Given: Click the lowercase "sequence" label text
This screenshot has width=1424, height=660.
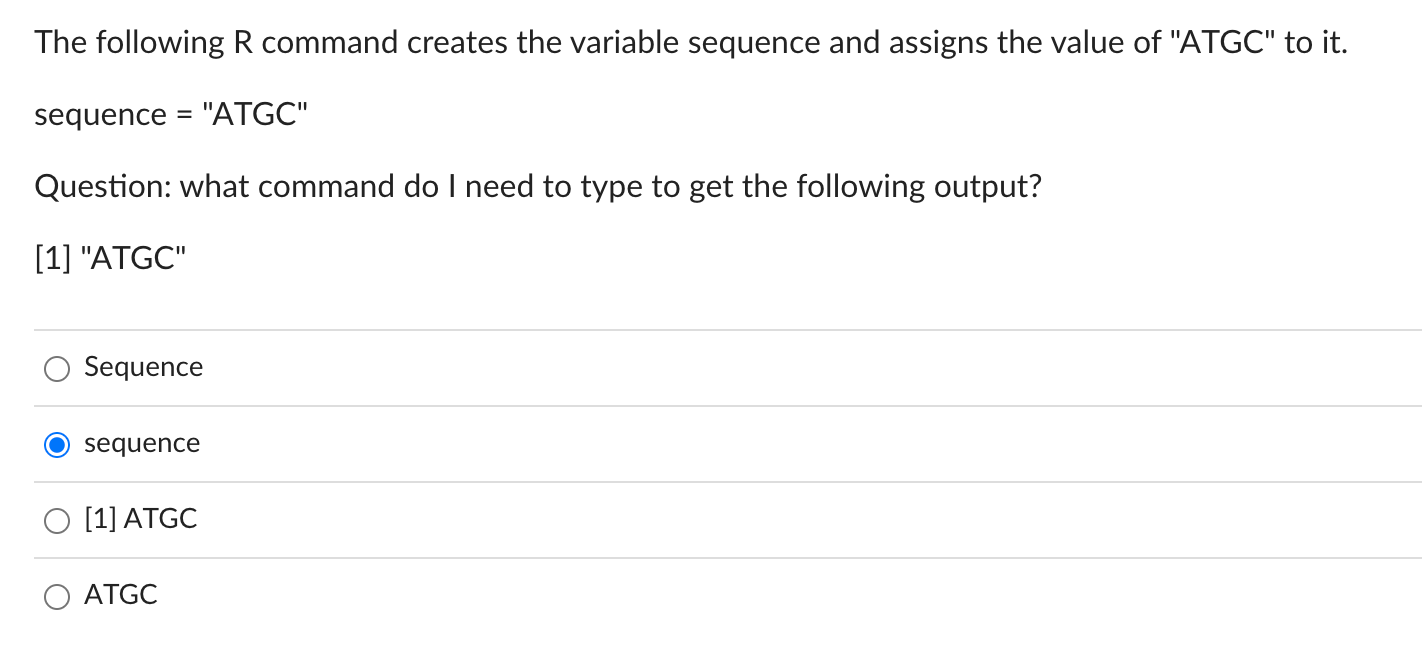Looking at the screenshot, I should [142, 443].
